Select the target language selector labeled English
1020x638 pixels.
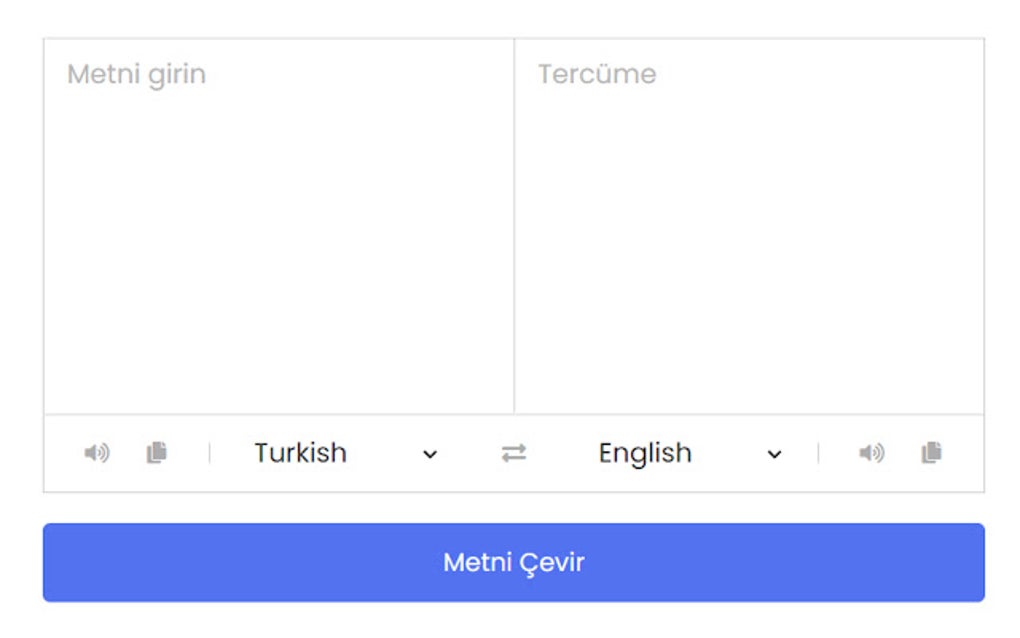point(644,453)
